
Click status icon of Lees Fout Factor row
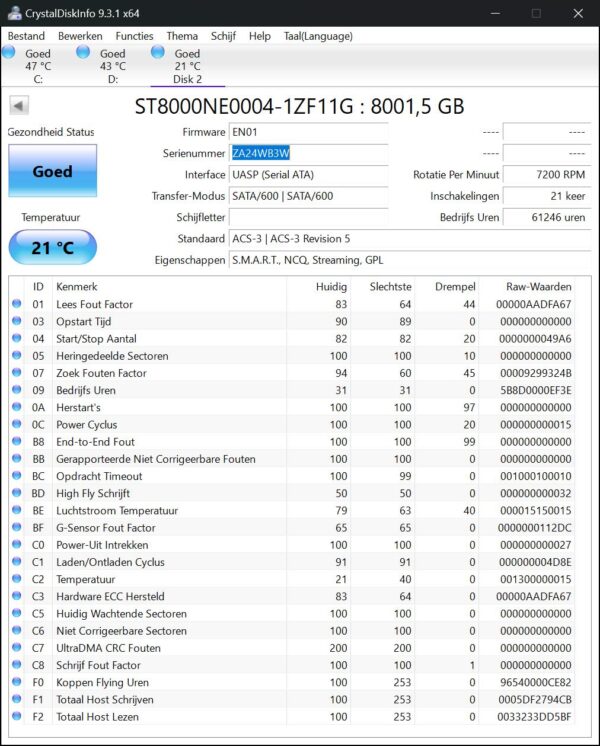click(17, 304)
